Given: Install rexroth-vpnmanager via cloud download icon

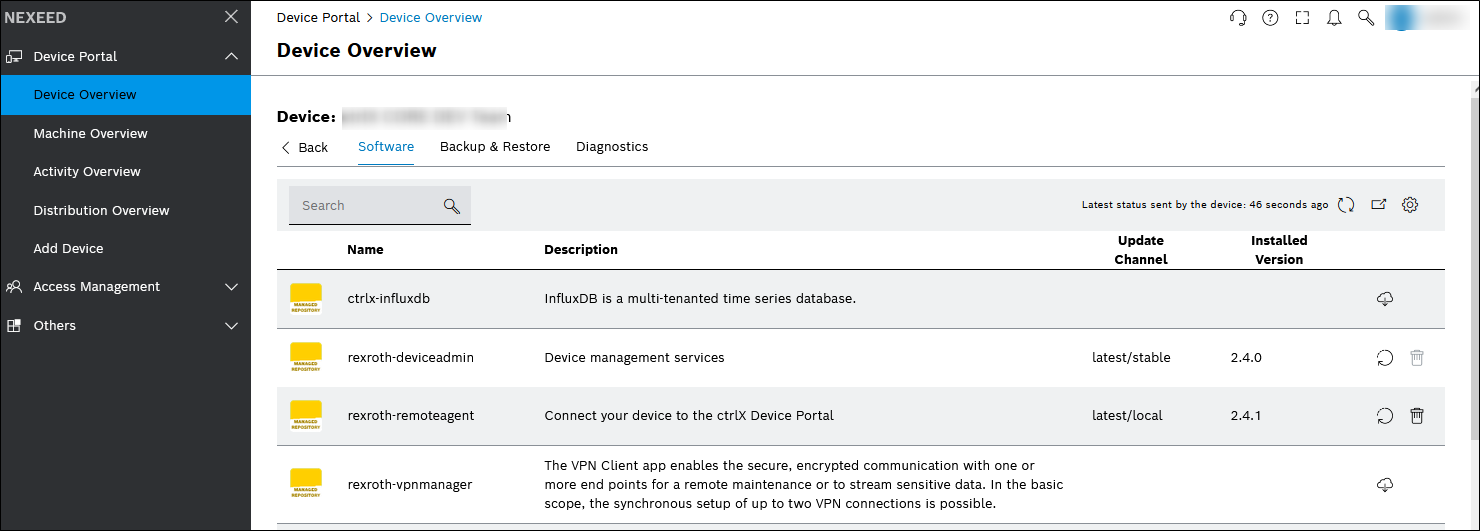Looking at the screenshot, I should [x=1385, y=485].
